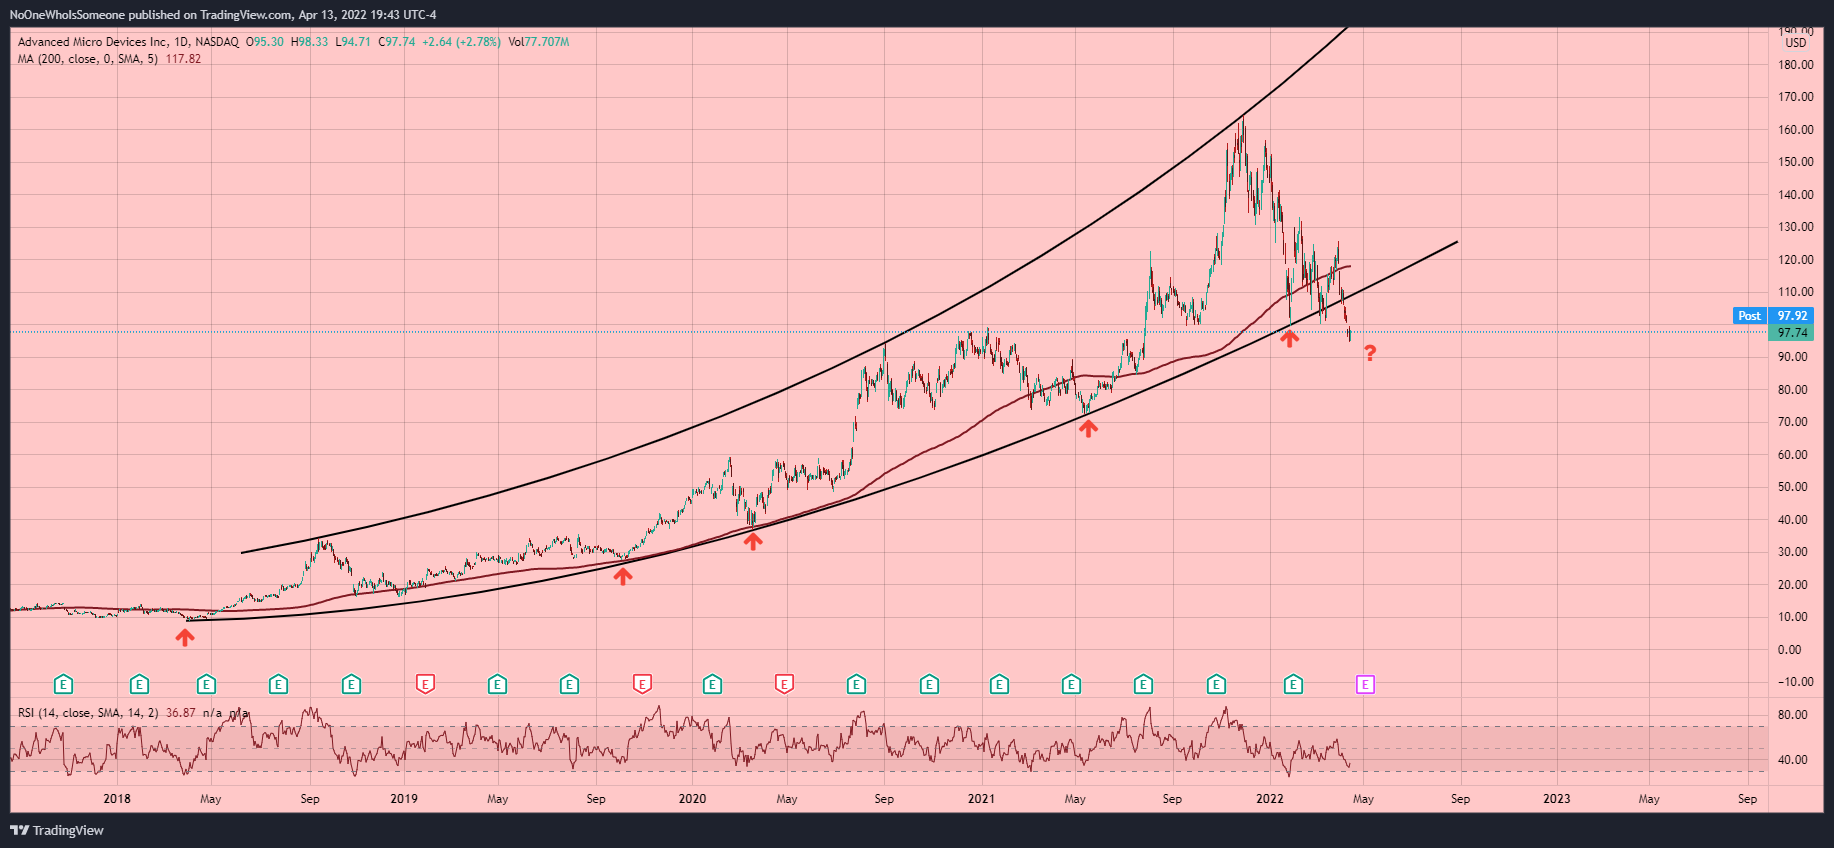This screenshot has width=1834, height=848.
Task: Click the 2020 label on the time axis
Action: point(692,799)
